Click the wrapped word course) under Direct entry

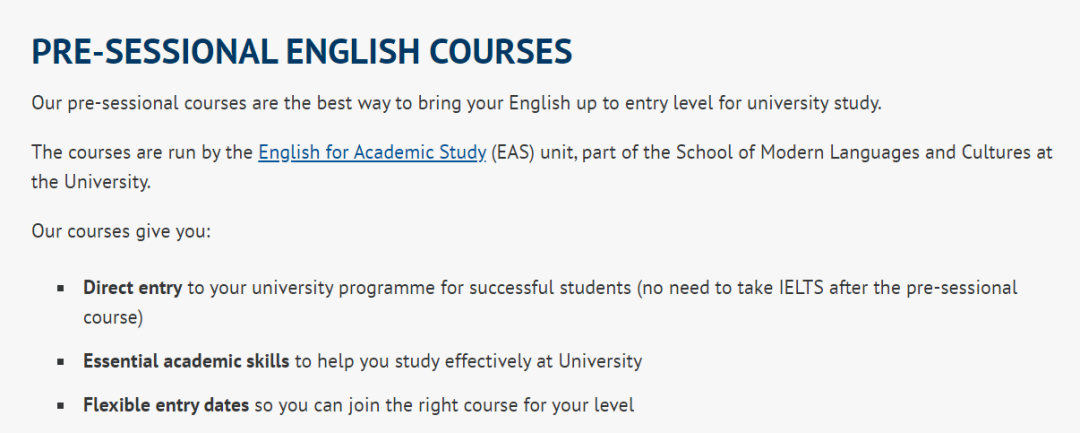point(114,318)
